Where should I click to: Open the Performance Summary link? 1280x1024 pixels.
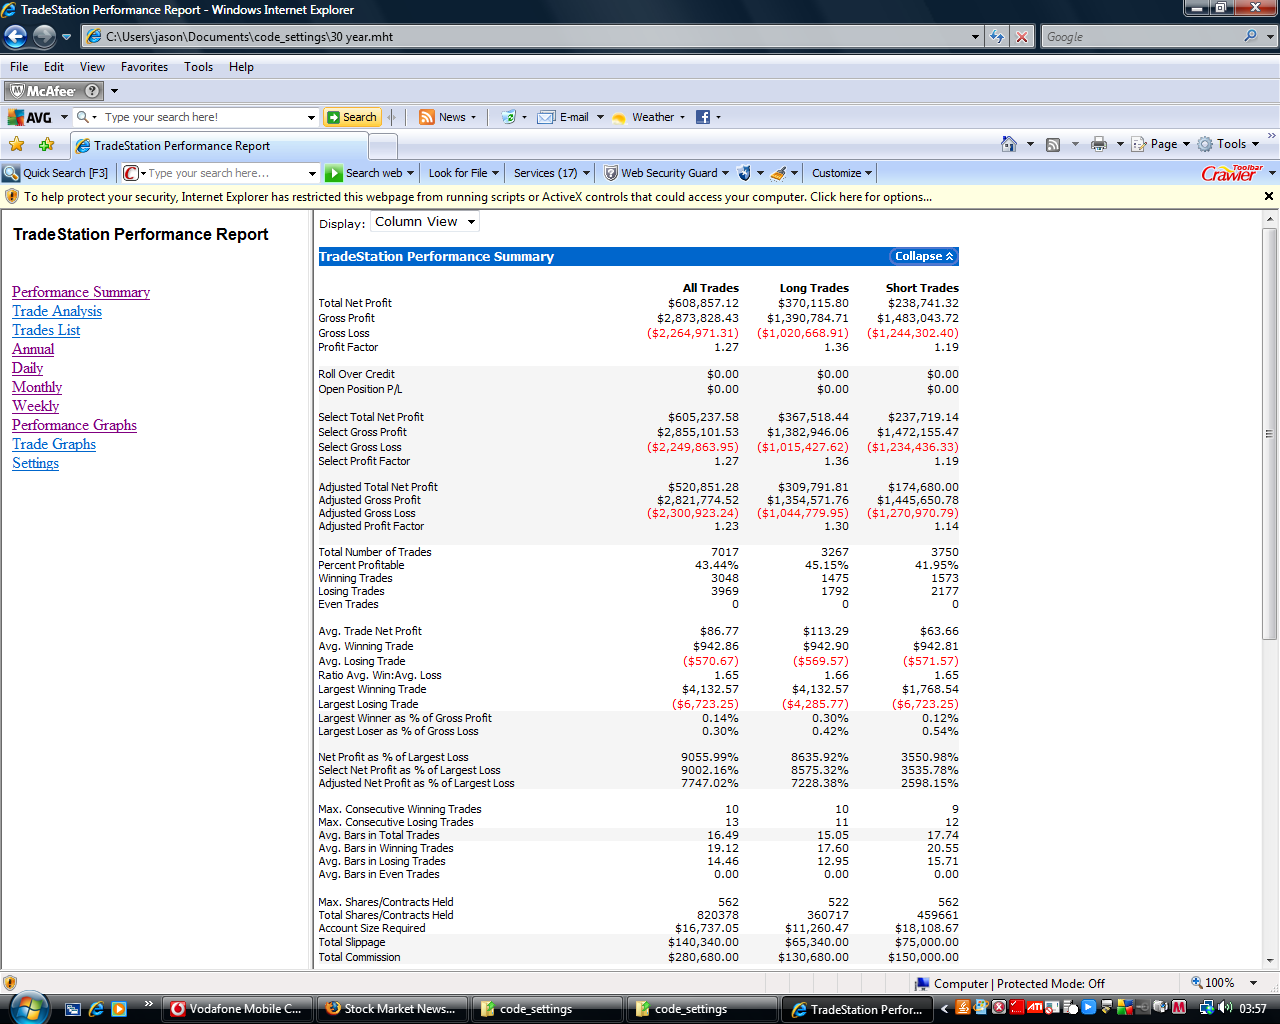pos(81,292)
